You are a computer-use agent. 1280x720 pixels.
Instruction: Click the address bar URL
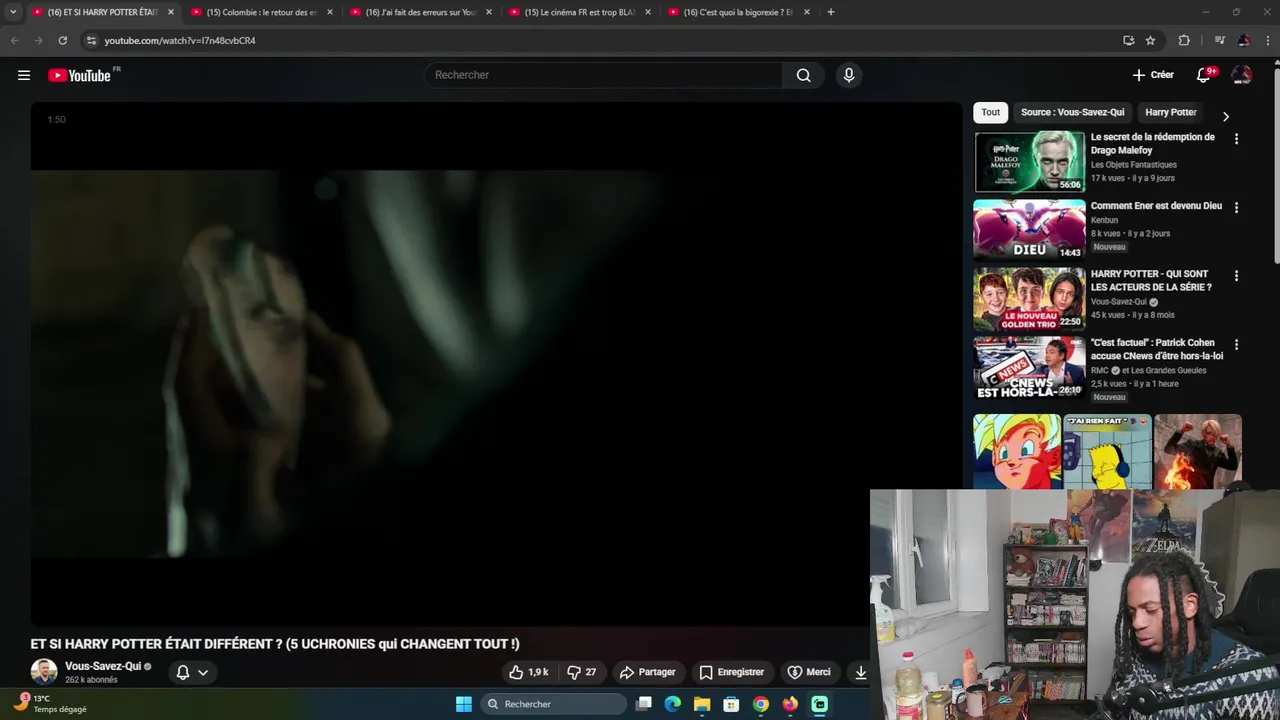[x=180, y=41]
